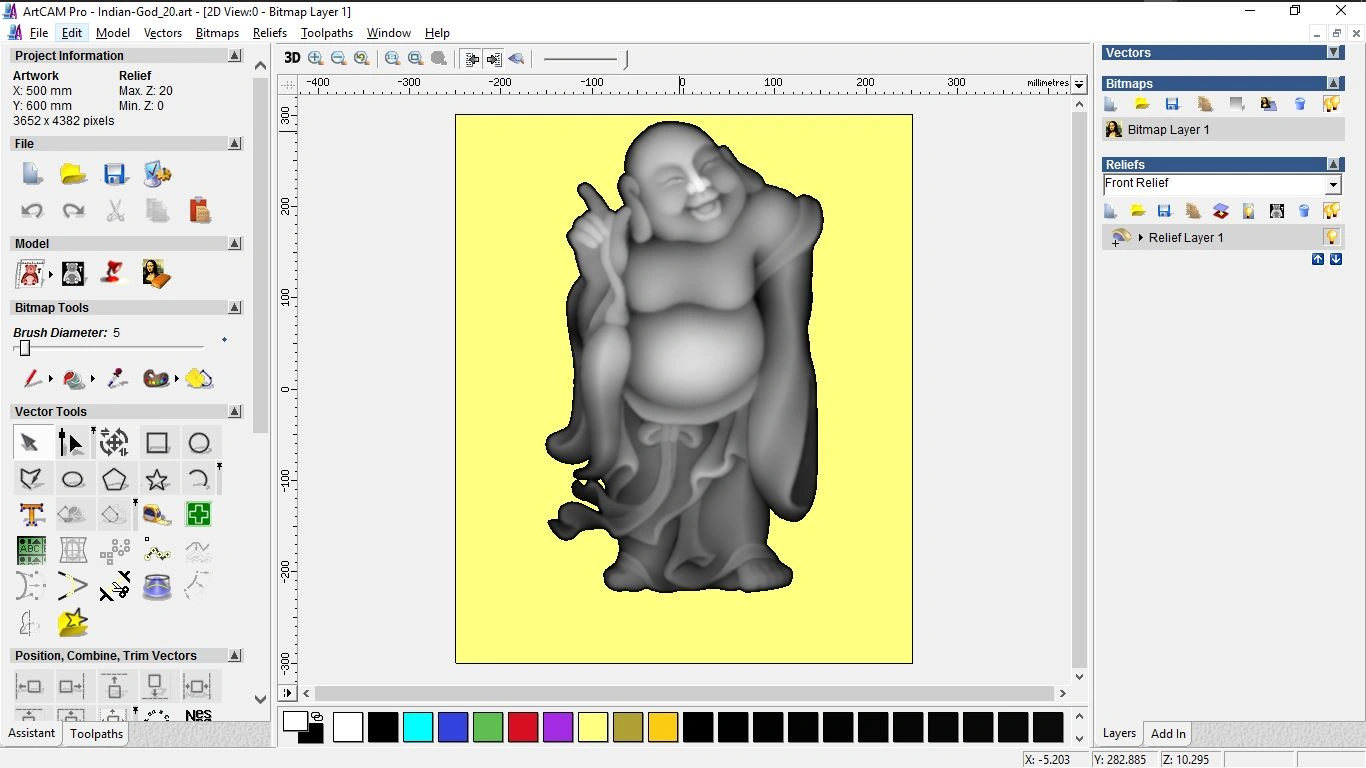Click the Create Vector Text tool
The height and width of the screenshot is (768, 1366).
pyautogui.click(x=32, y=515)
